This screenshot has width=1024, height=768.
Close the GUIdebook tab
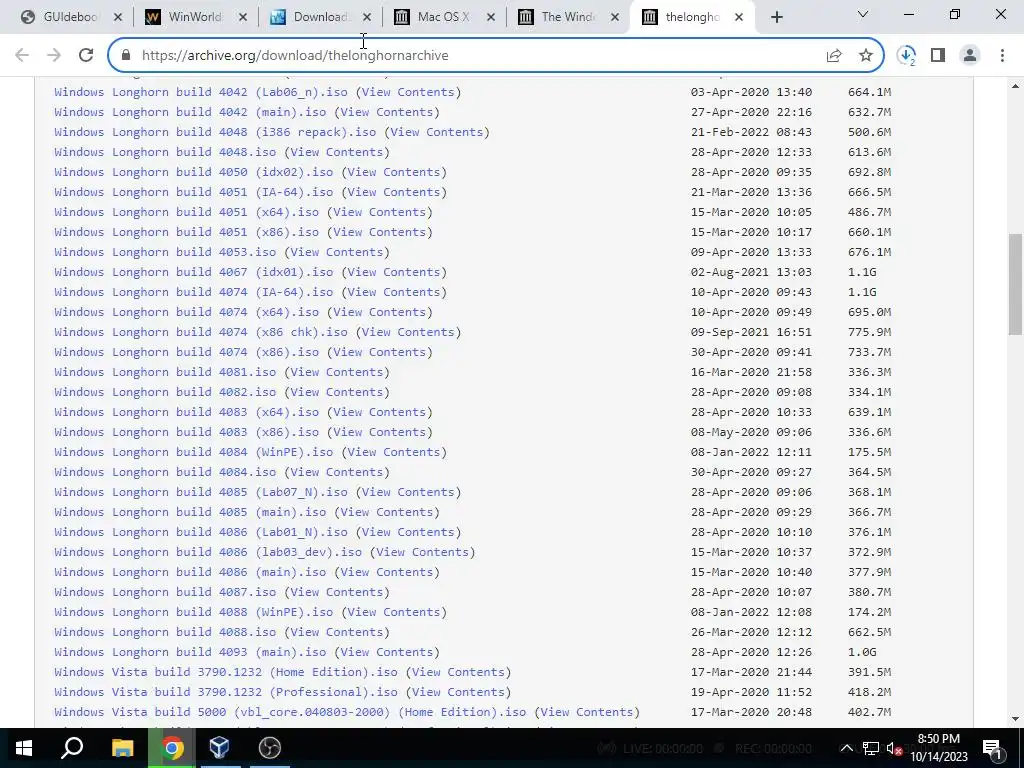tap(118, 18)
